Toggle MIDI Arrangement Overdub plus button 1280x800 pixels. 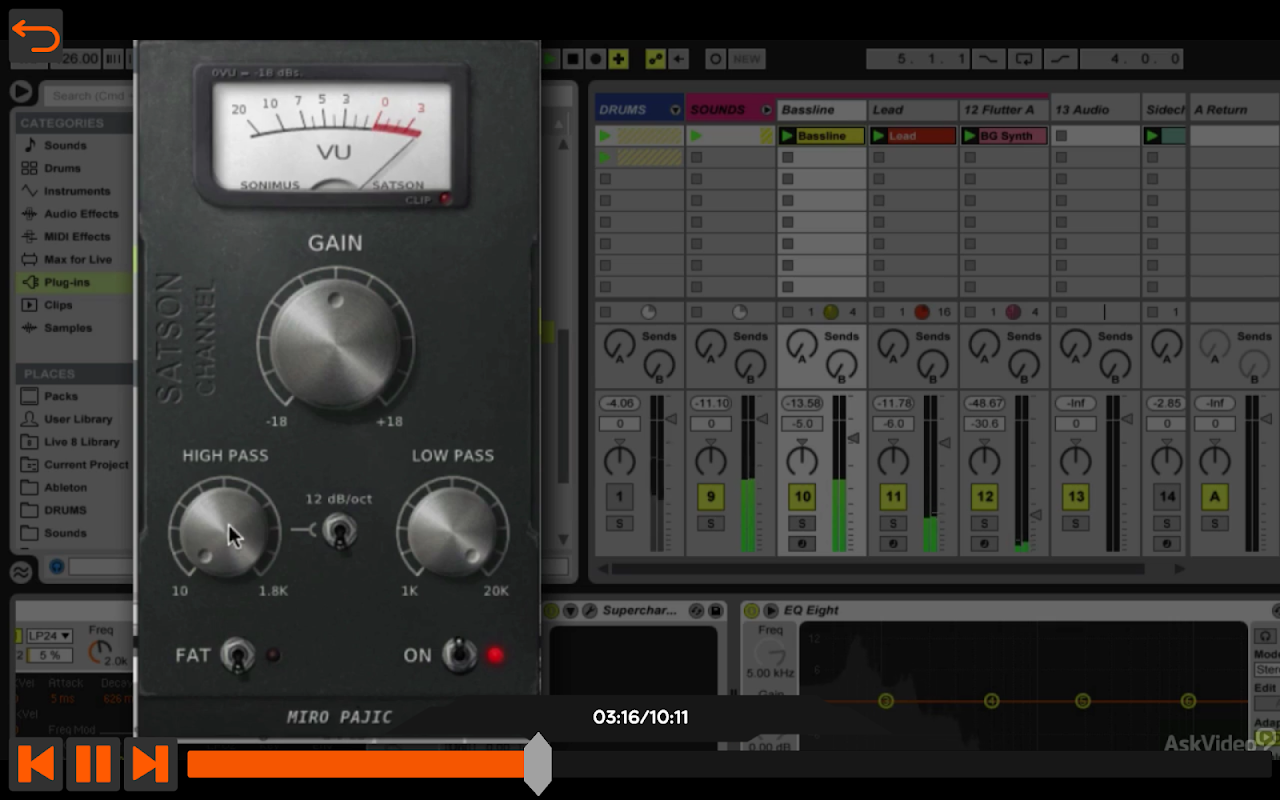click(619, 59)
